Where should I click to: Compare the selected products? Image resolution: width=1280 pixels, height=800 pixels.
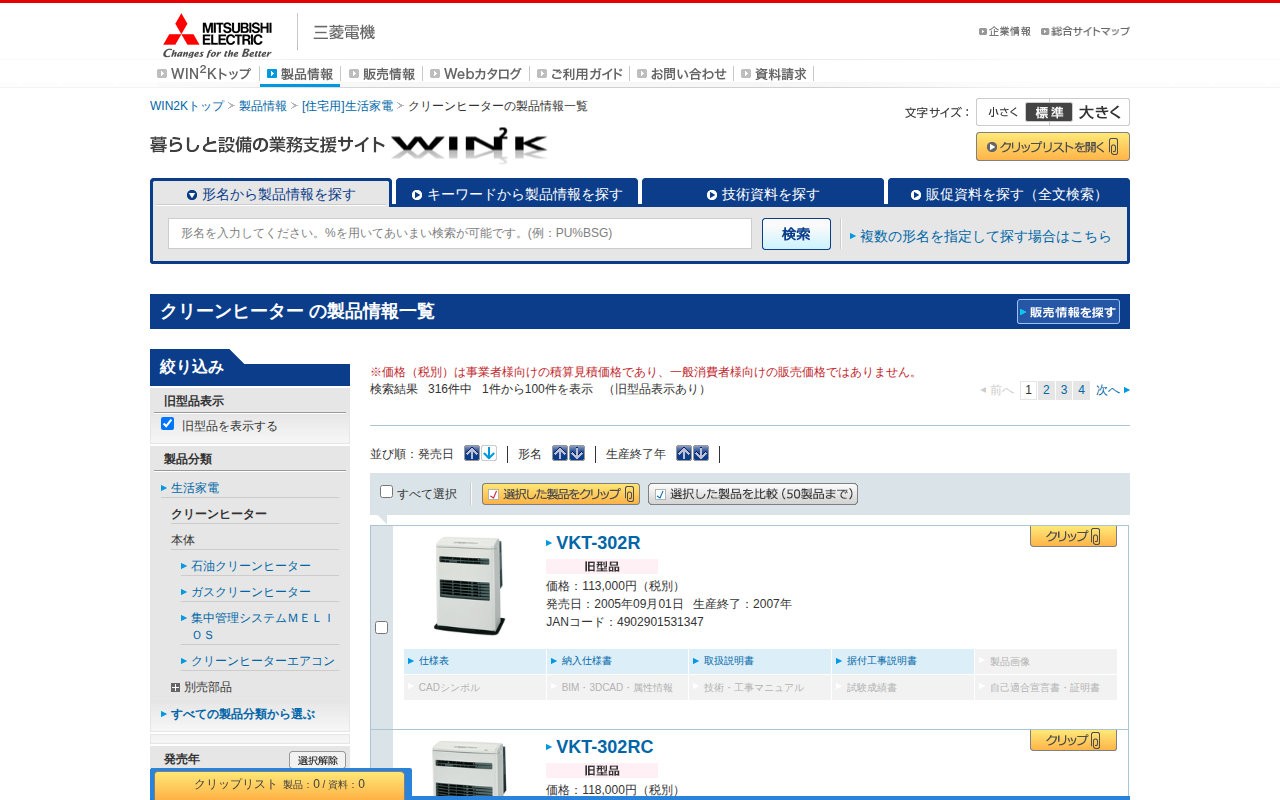click(x=753, y=494)
